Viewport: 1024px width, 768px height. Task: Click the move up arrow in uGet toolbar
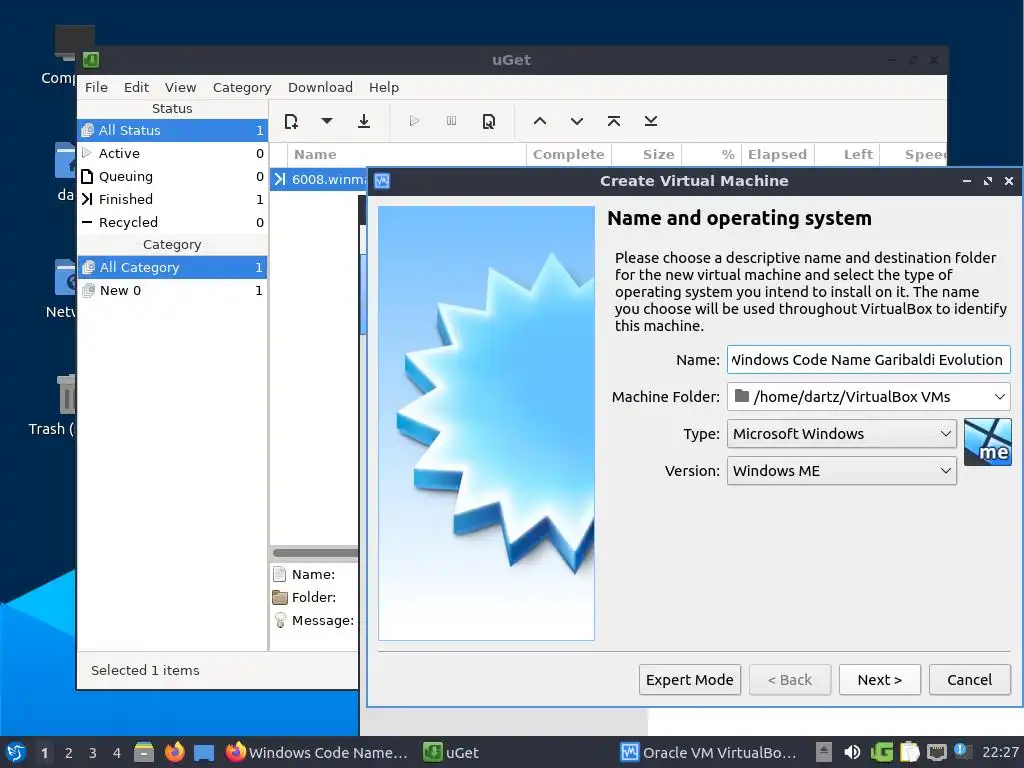[539, 121]
